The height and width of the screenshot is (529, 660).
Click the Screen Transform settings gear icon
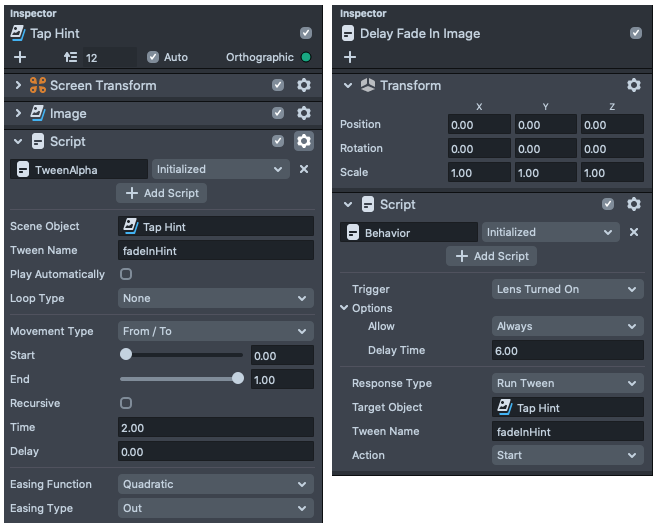[x=304, y=86]
